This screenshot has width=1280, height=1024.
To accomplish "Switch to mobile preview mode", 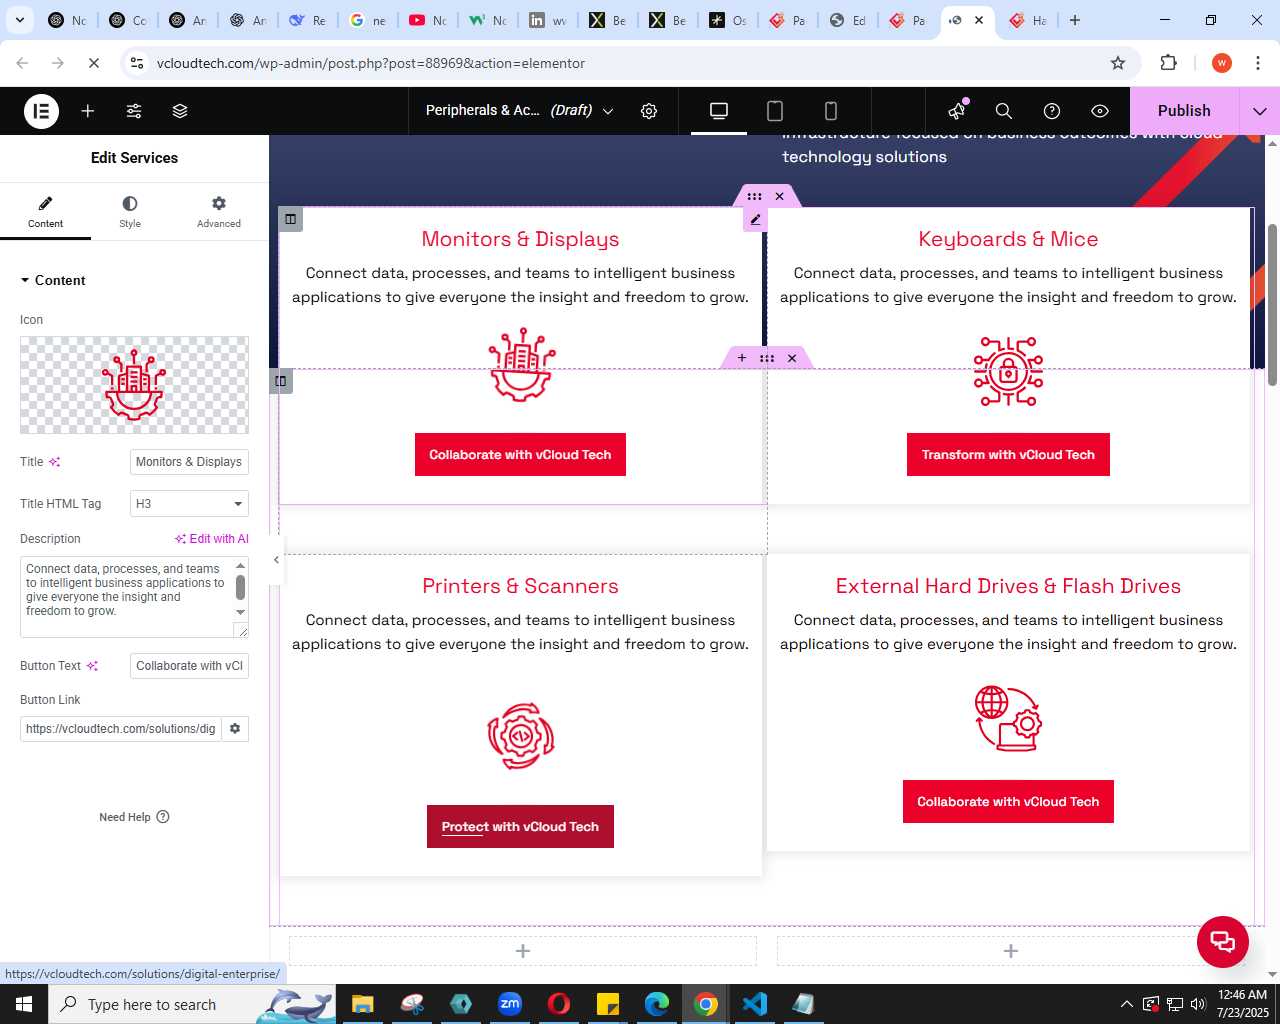I will point(830,111).
